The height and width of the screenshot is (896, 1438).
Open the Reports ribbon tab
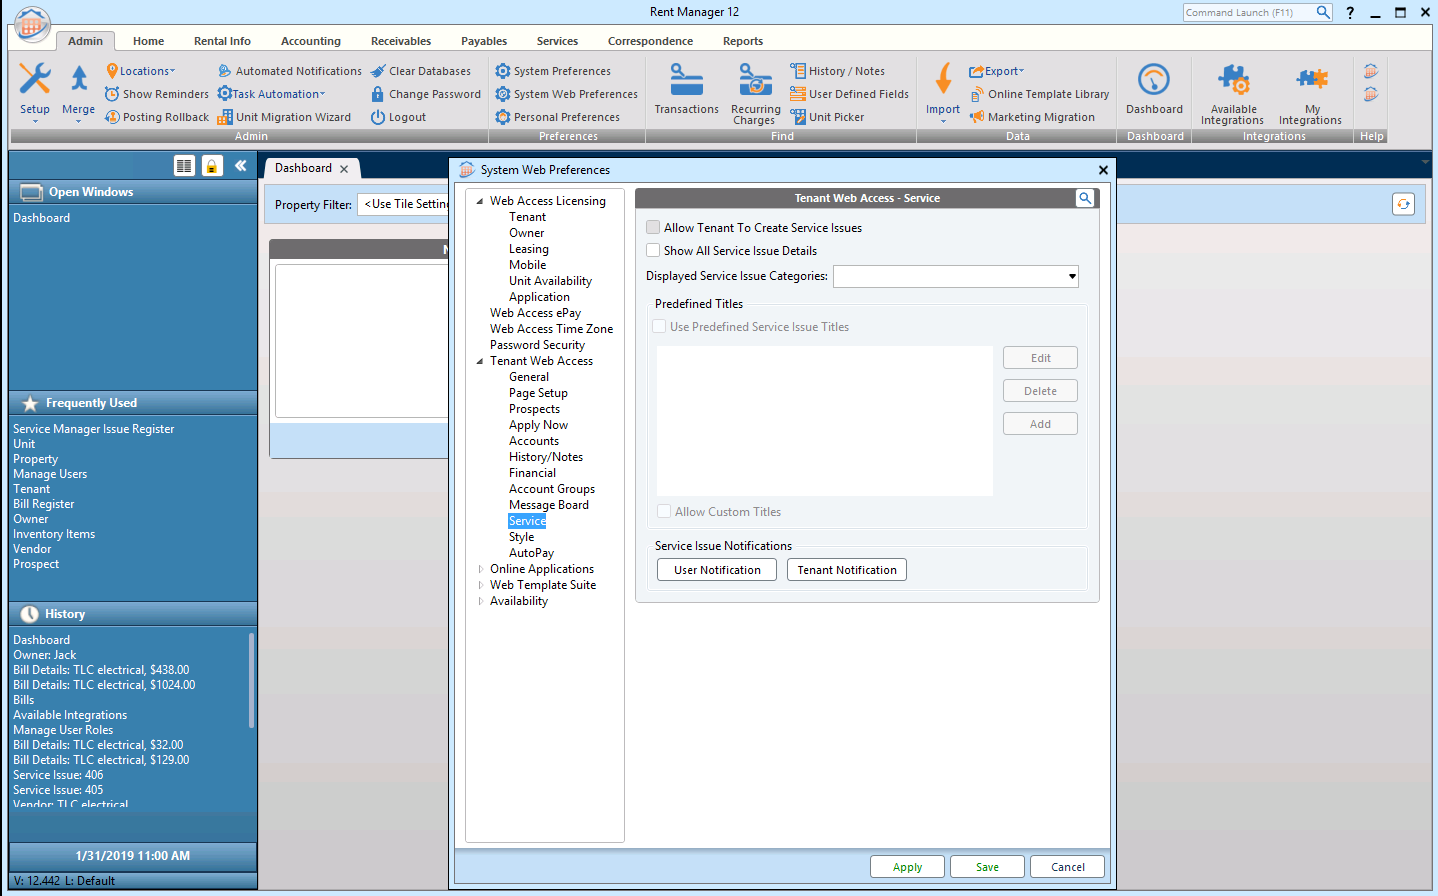pyautogui.click(x=742, y=41)
